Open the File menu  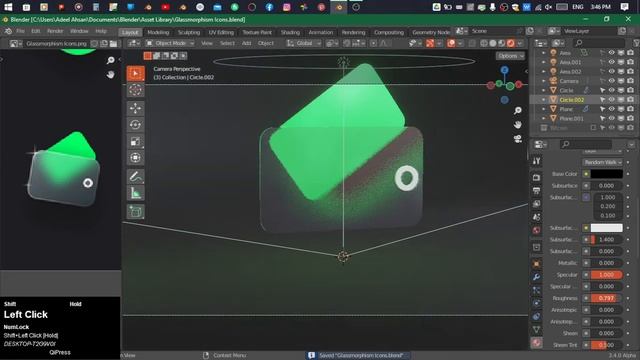pos(20,31)
